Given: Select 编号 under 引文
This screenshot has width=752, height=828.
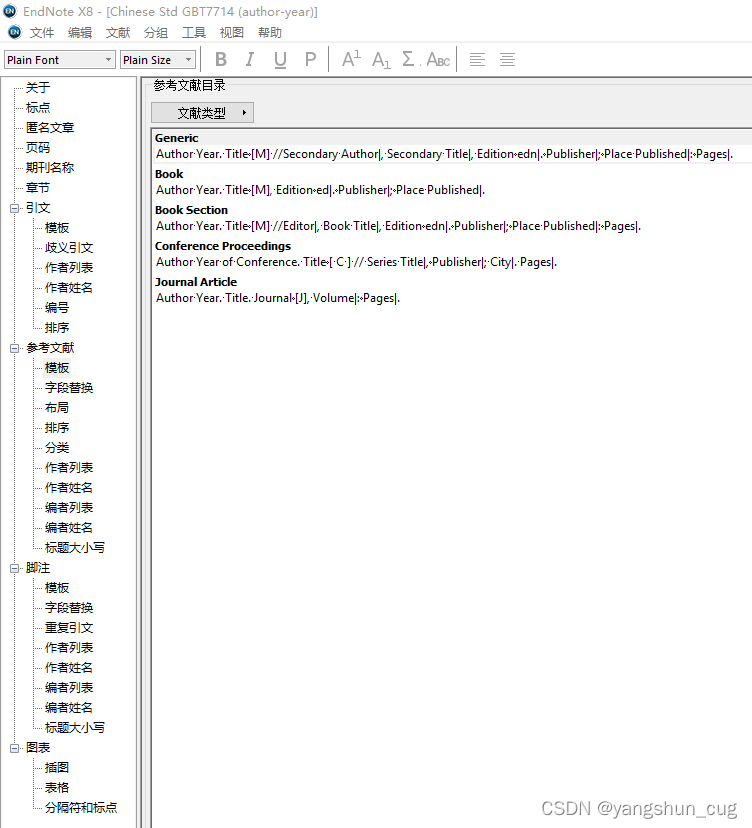Looking at the screenshot, I should (x=57, y=307).
